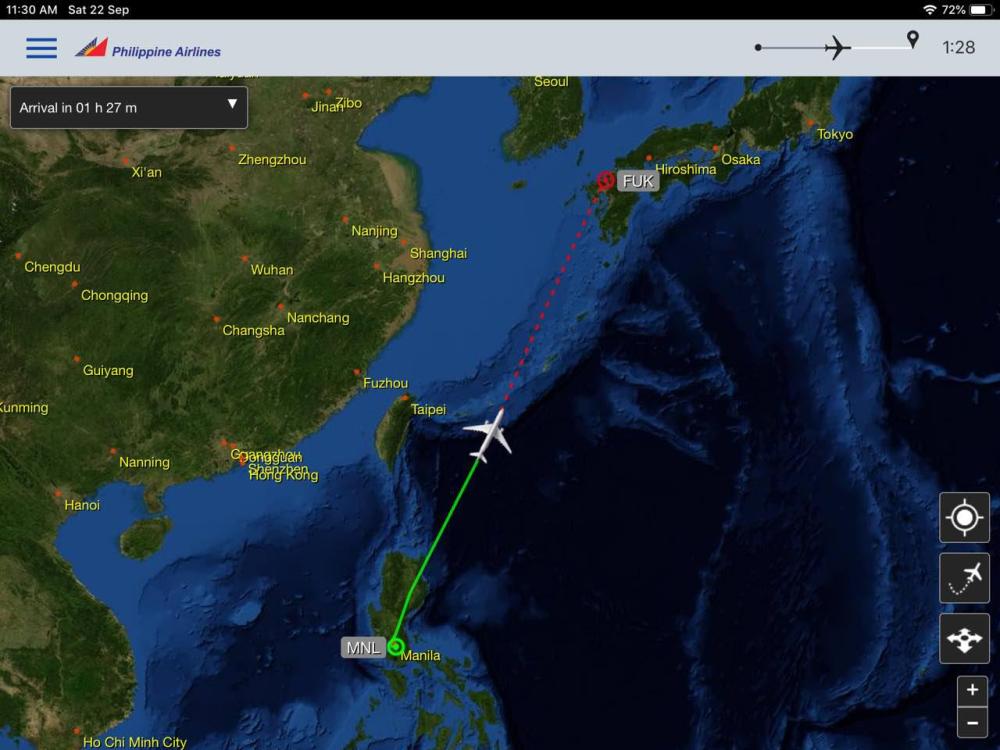The image size is (1000, 750).
Task: Zoom out with the minus button
Action: pos(972,723)
